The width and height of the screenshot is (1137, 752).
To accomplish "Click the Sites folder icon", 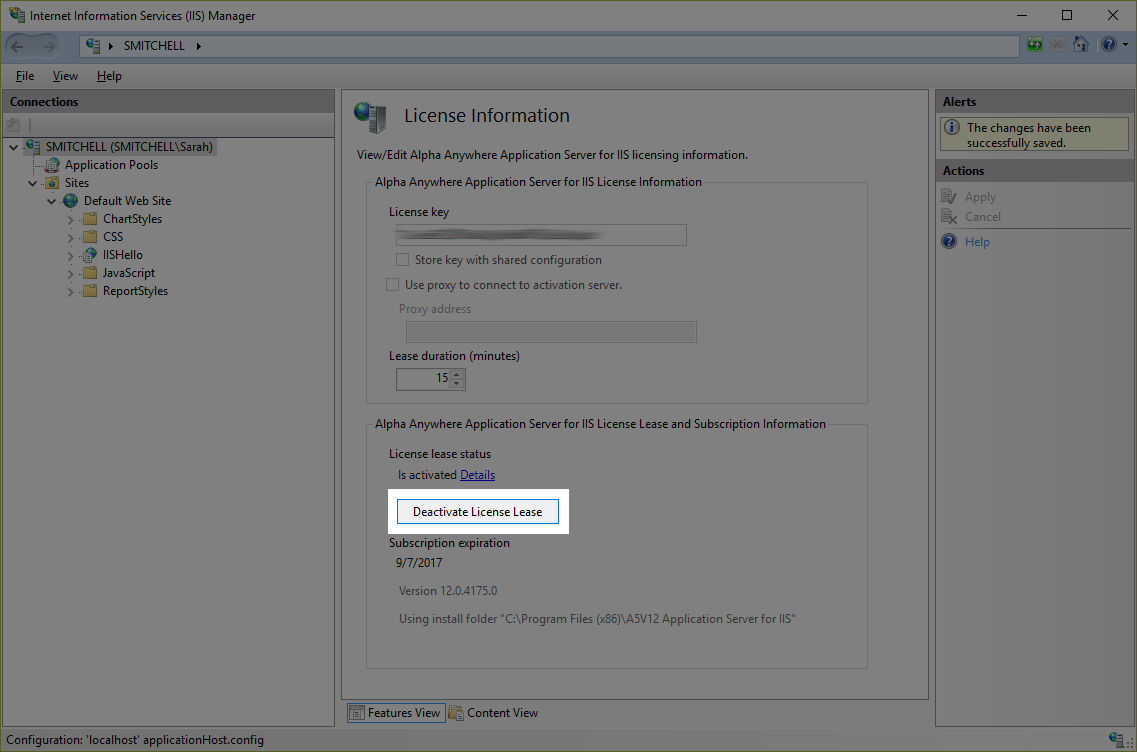I will [x=52, y=183].
